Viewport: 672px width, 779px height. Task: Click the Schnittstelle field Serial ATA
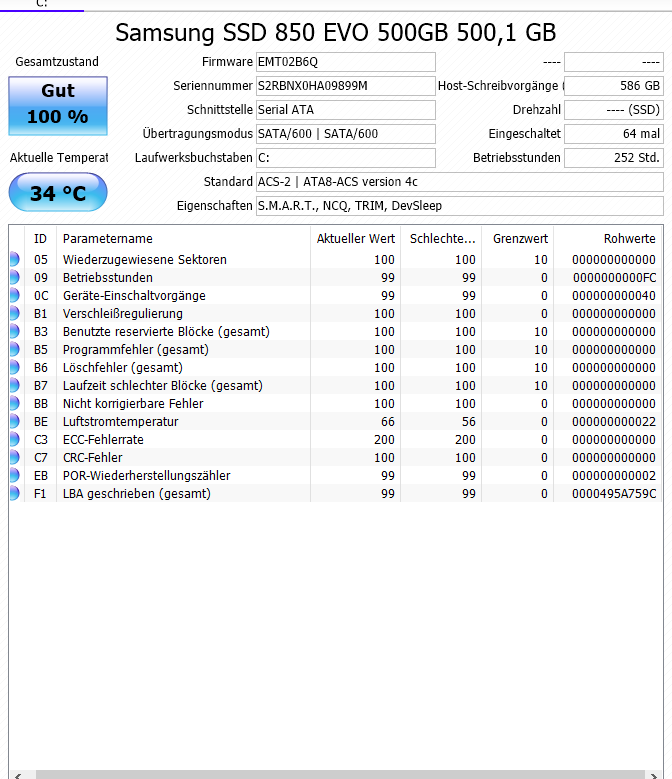(x=346, y=110)
